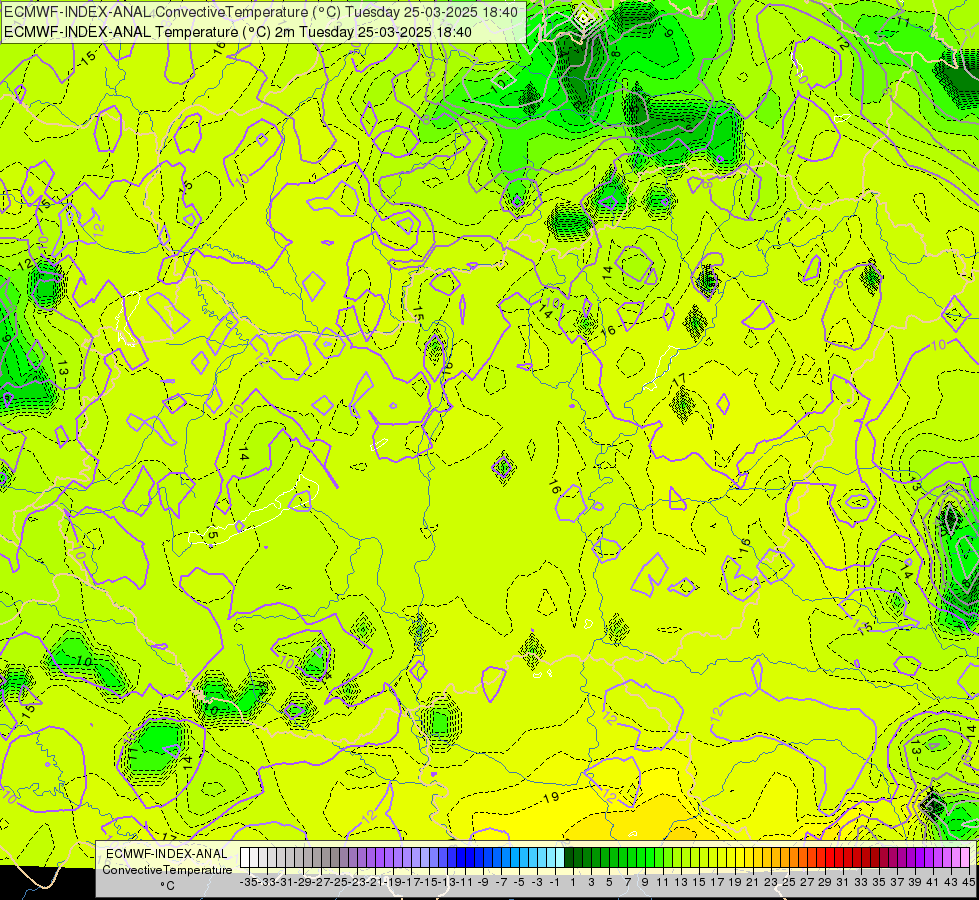Viewport: 979px width, 900px height.
Task: Select the 'ECMWF-INDEX-ANAL' label in the legend
Action: coord(167,854)
